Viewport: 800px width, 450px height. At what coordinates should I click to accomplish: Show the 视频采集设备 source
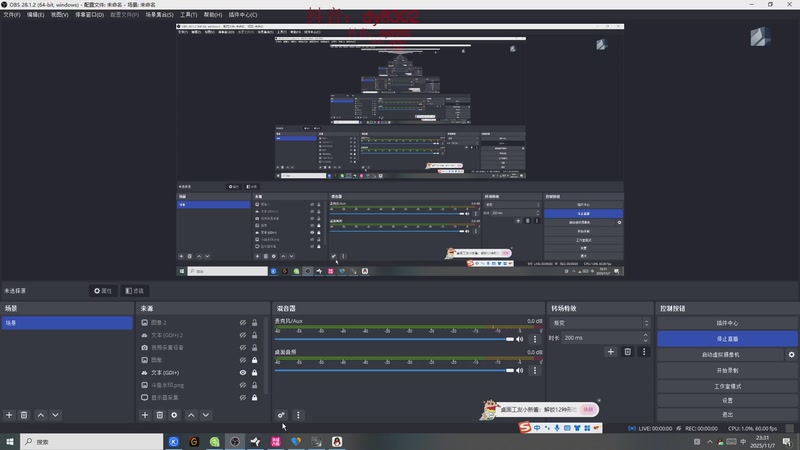tap(243, 347)
